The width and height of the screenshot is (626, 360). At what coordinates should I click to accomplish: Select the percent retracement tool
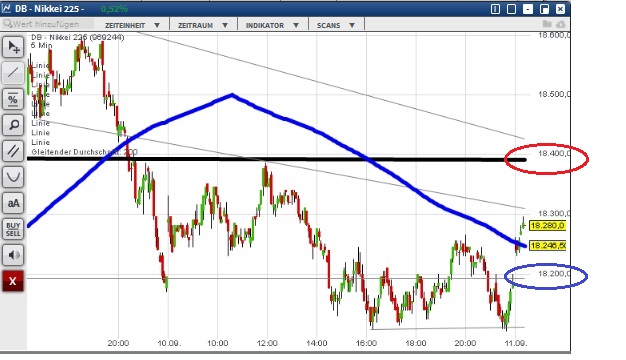13,99
